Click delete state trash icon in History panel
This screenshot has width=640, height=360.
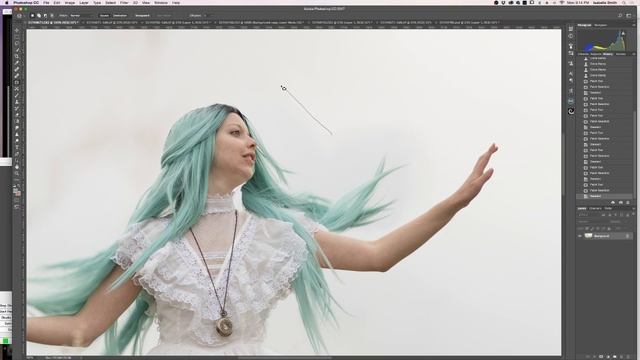(629, 202)
